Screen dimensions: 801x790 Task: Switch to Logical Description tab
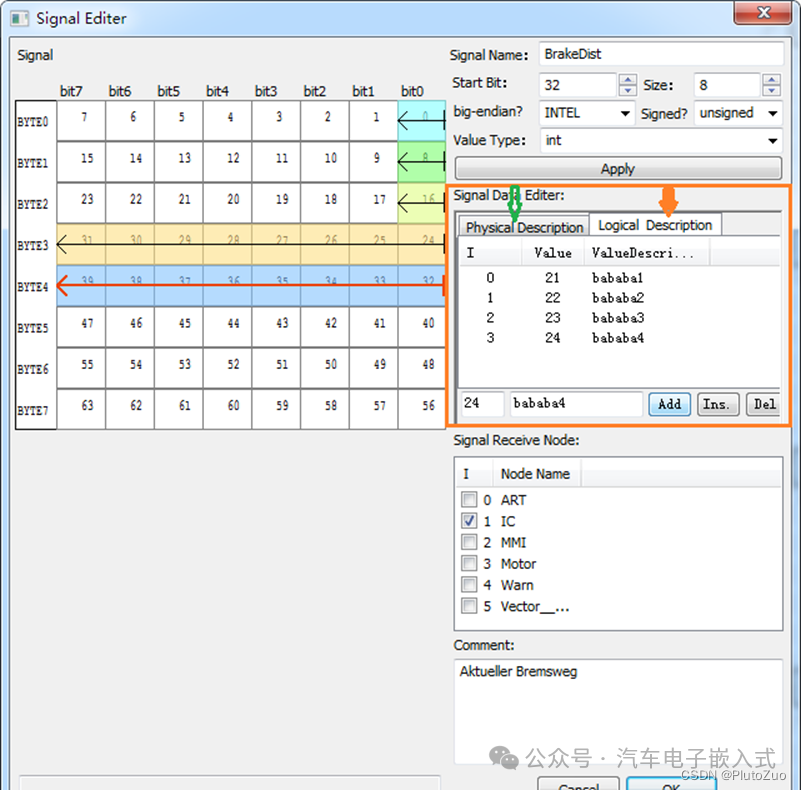coord(655,225)
